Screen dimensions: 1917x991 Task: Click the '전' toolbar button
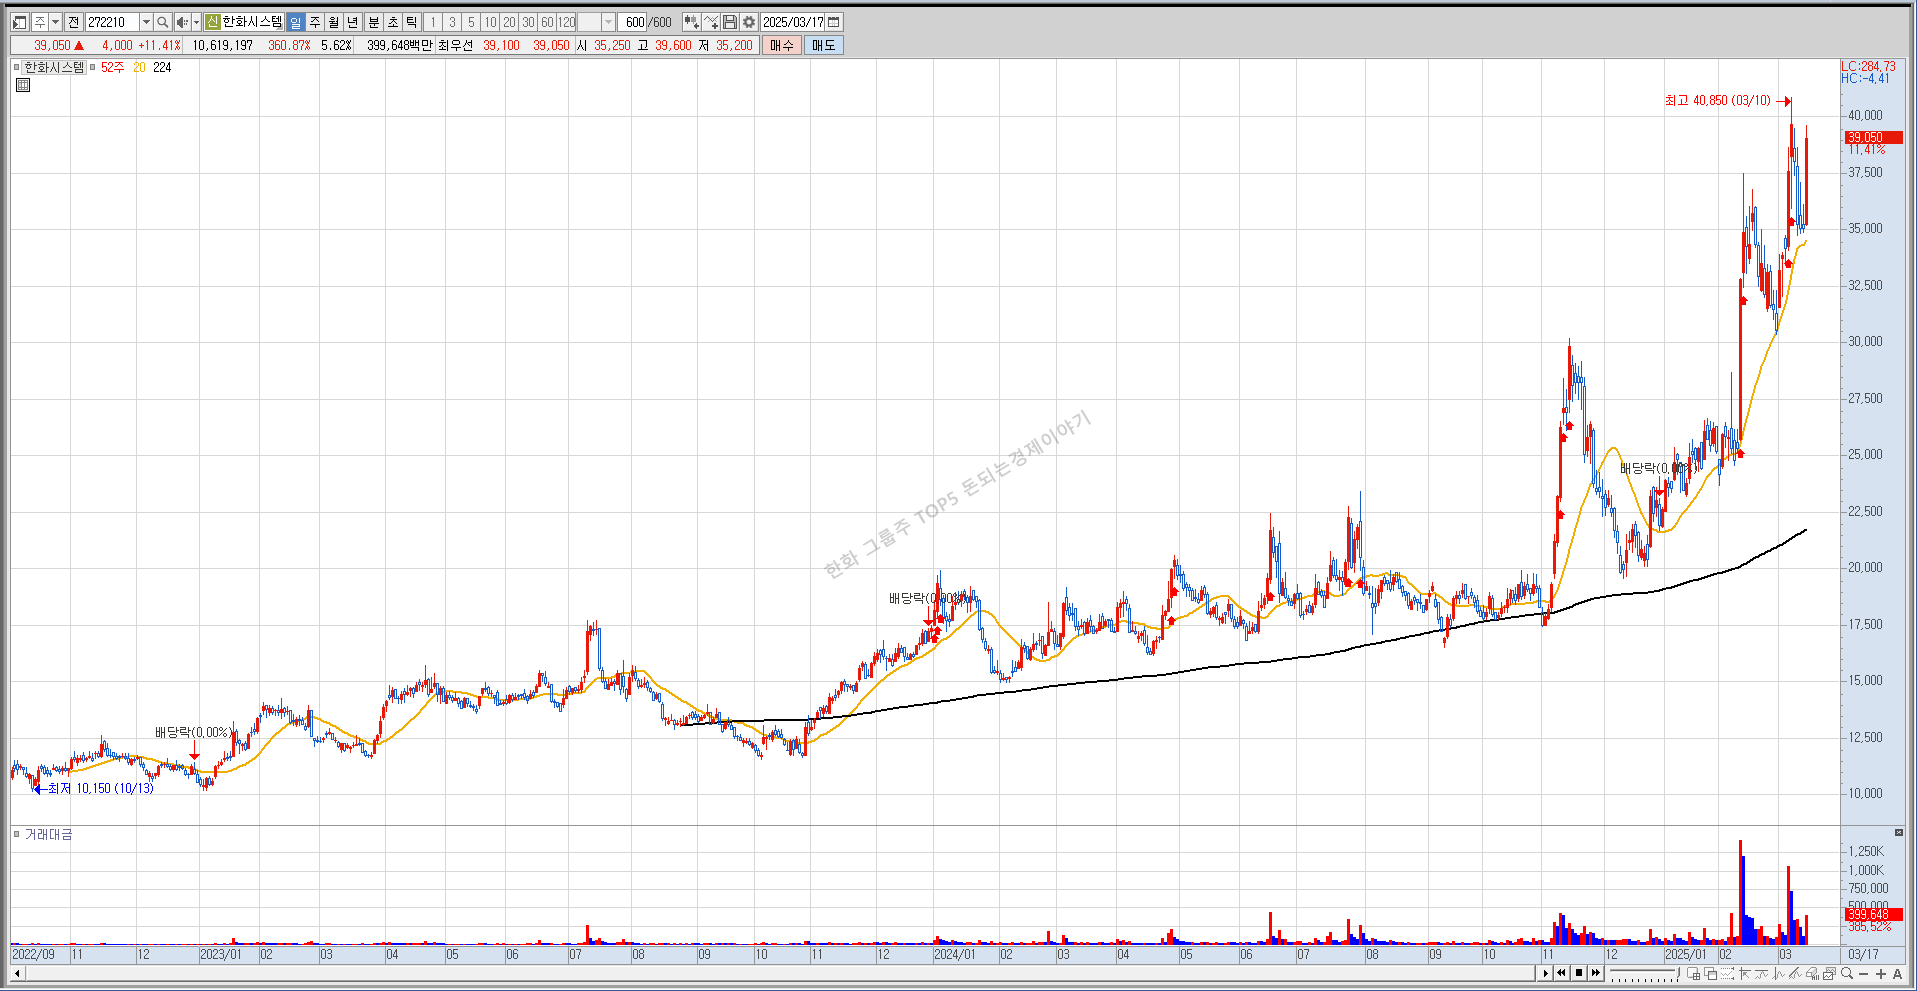[x=73, y=22]
